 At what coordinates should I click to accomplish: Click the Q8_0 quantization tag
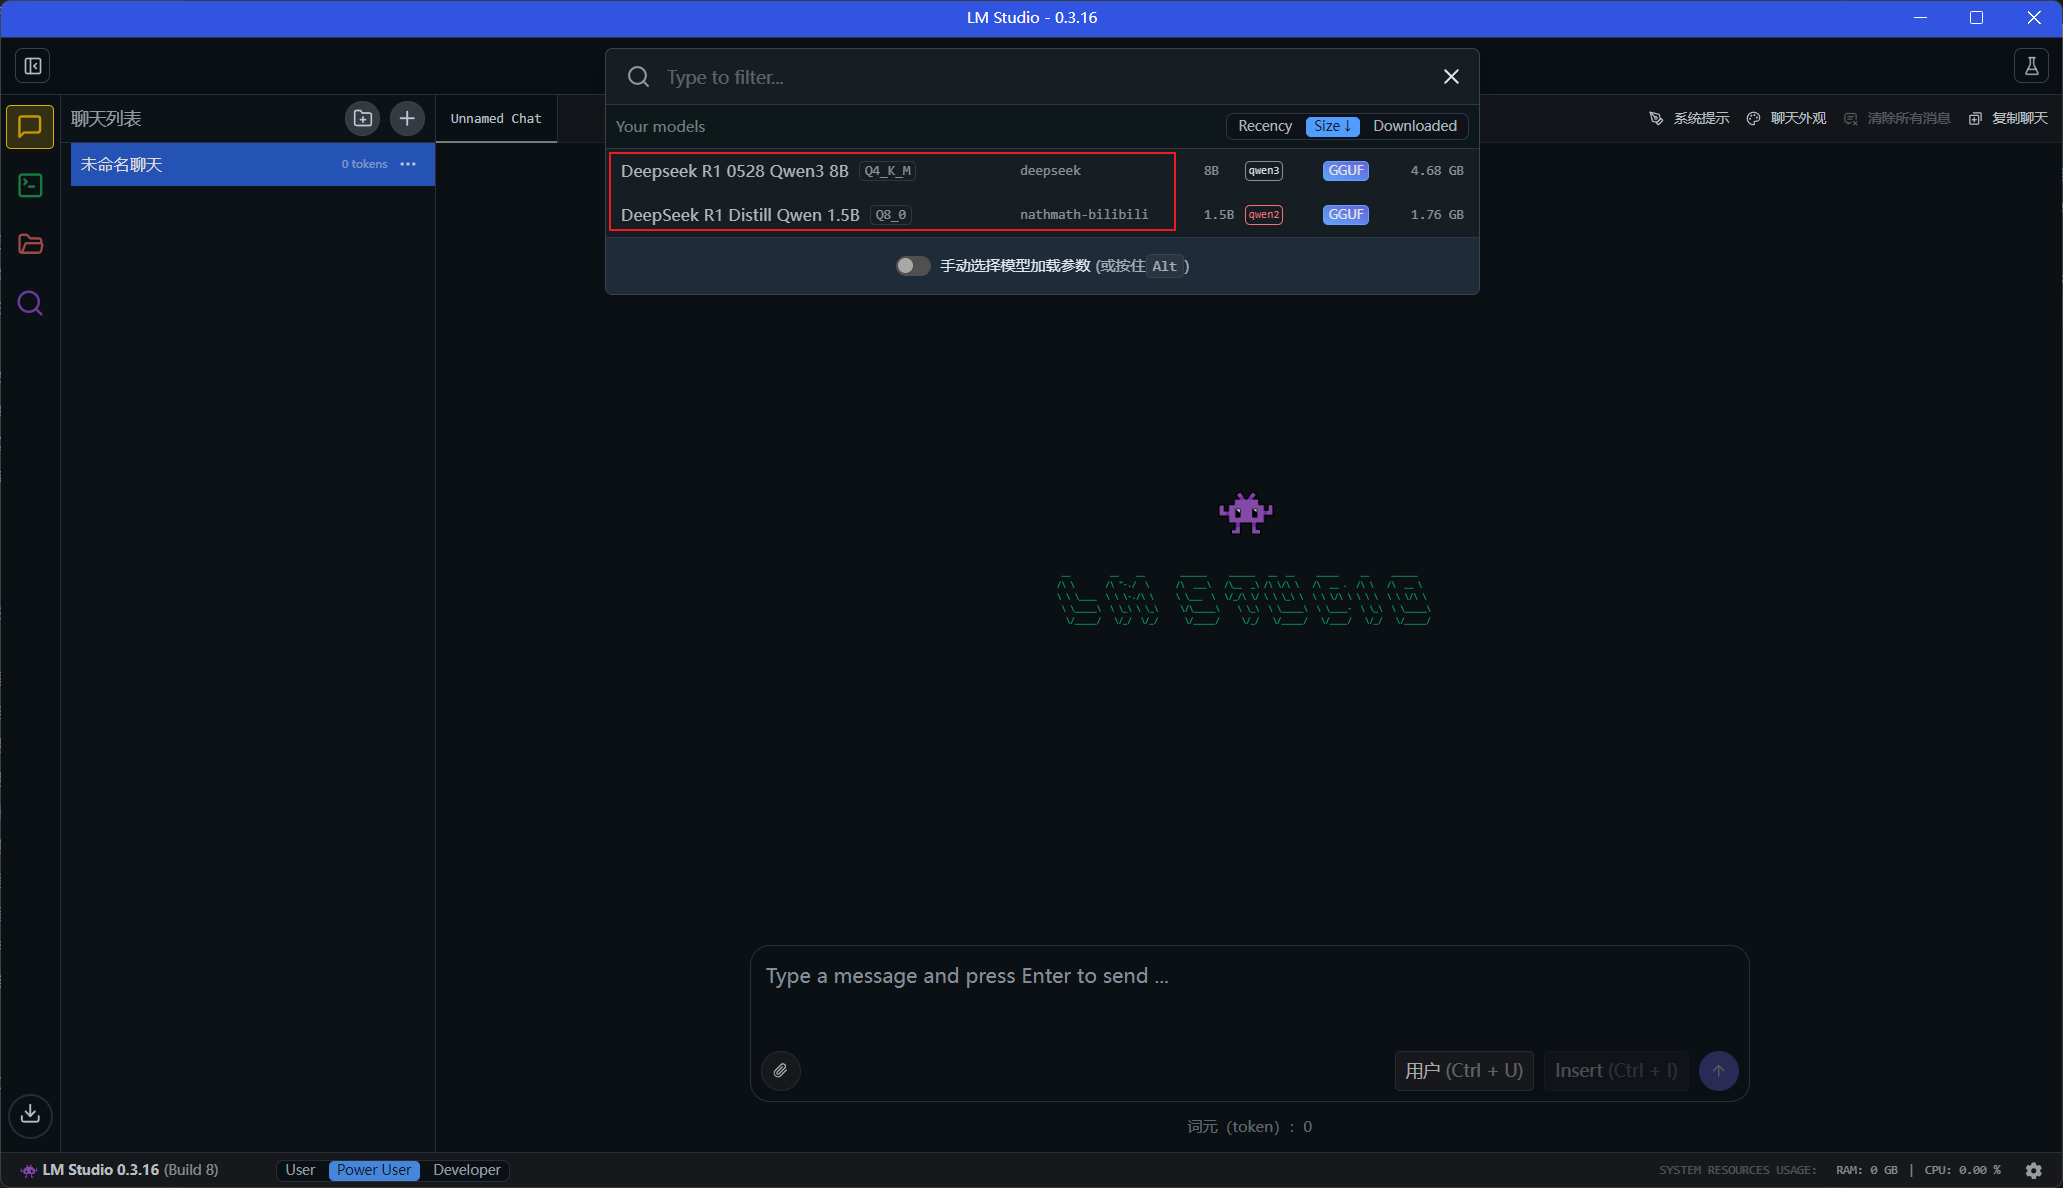coord(891,215)
